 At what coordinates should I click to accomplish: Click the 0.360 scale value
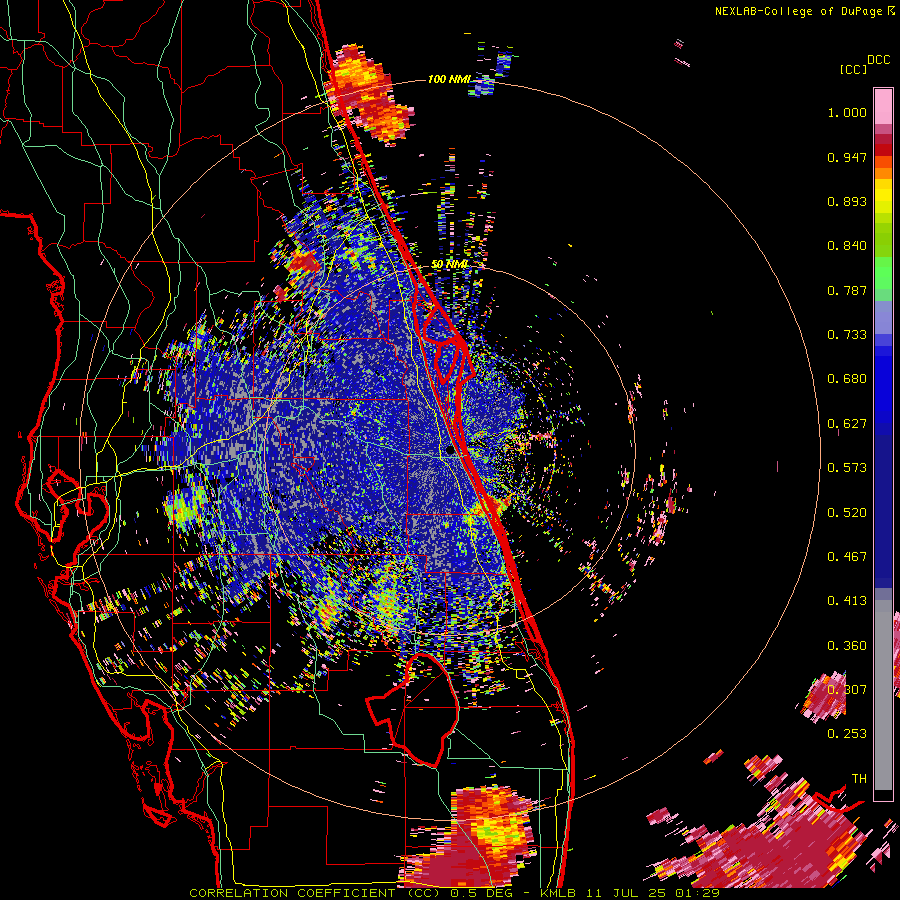tap(847, 646)
